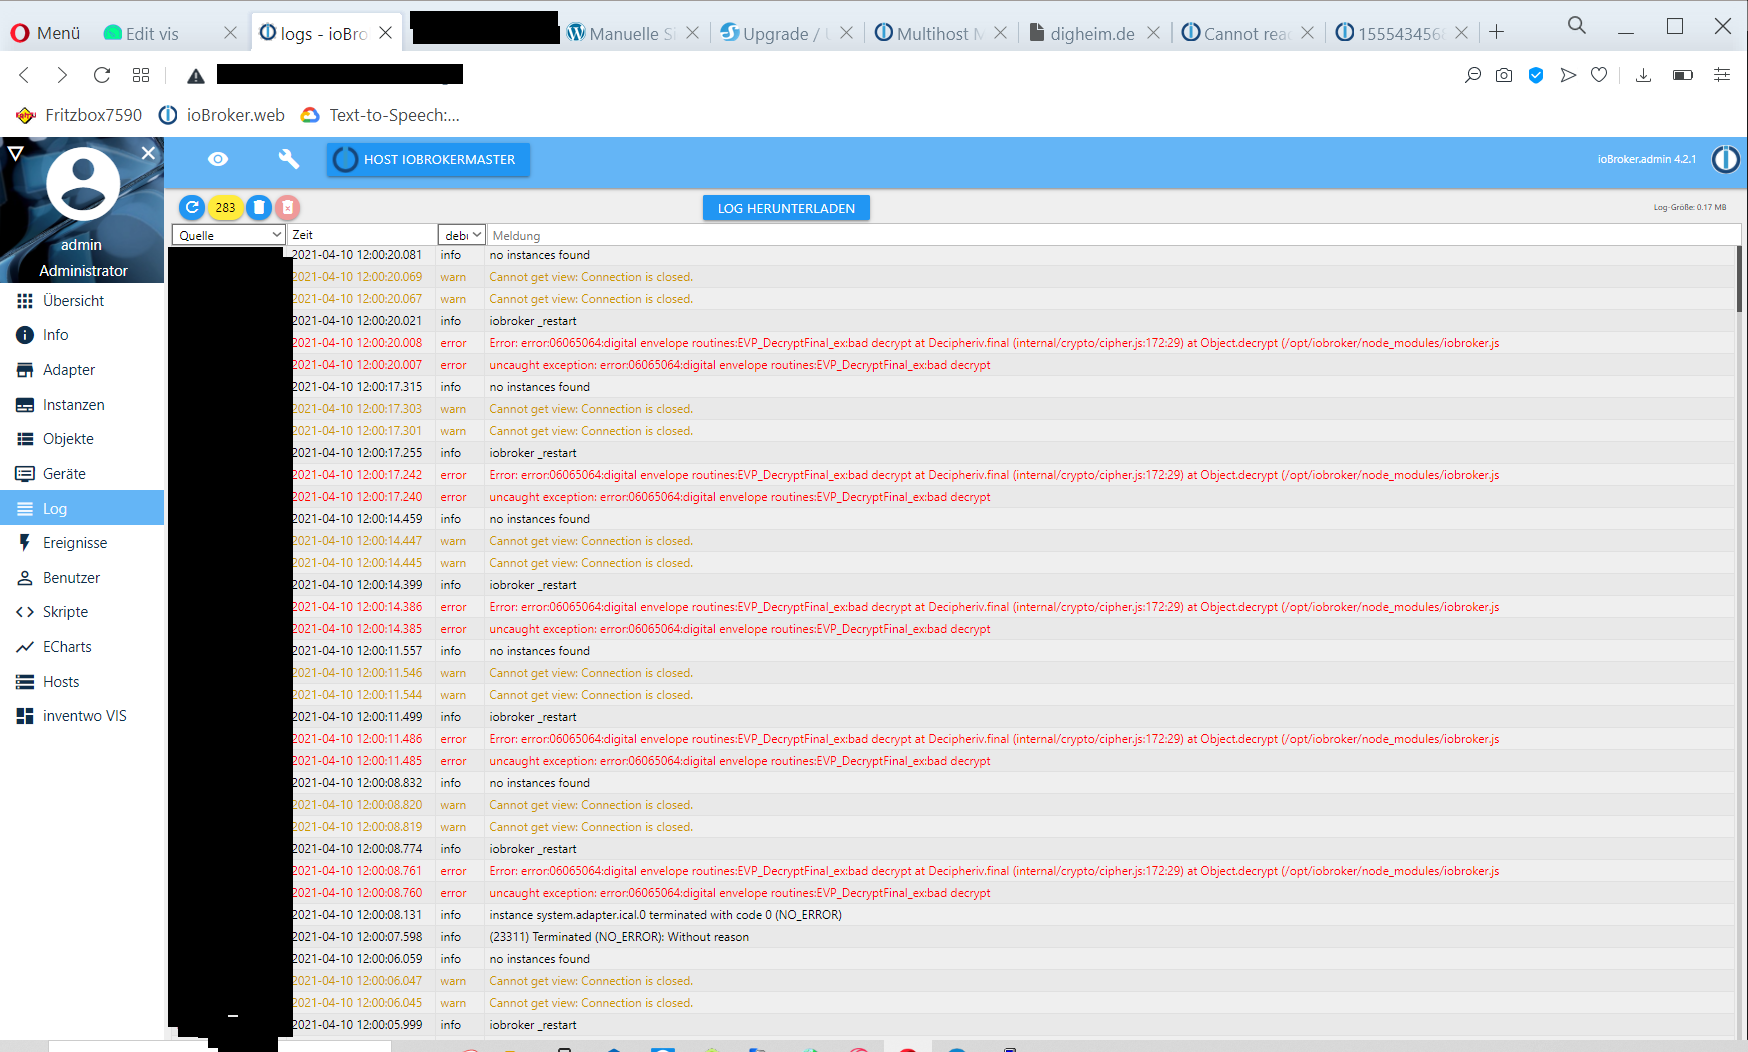Close the logs - ioBroker browser tab
Image resolution: width=1748 pixels, height=1052 pixels.
point(386,33)
